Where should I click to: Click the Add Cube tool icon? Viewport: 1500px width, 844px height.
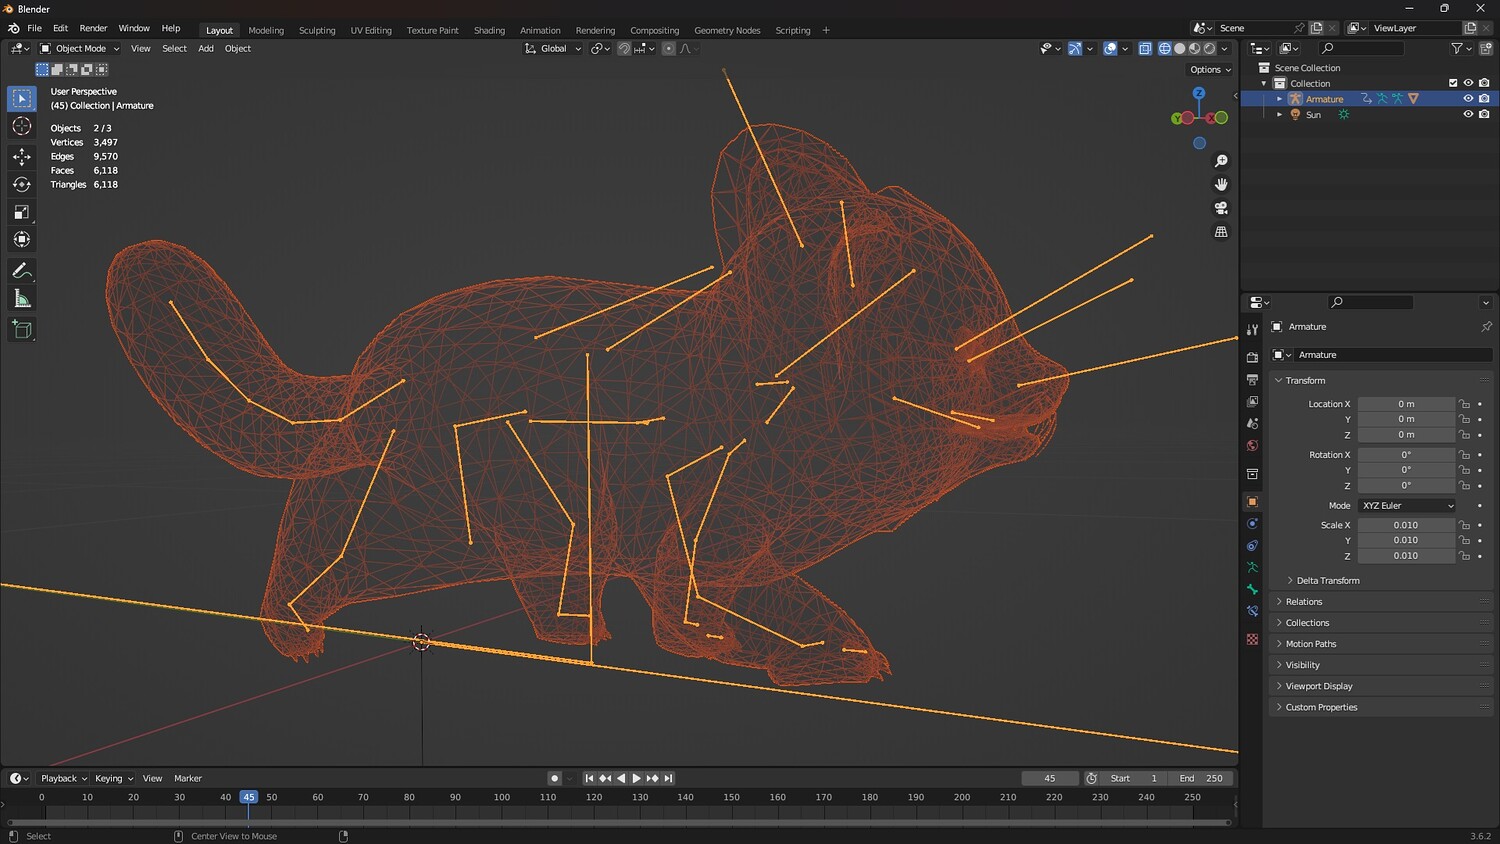(x=21, y=329)
